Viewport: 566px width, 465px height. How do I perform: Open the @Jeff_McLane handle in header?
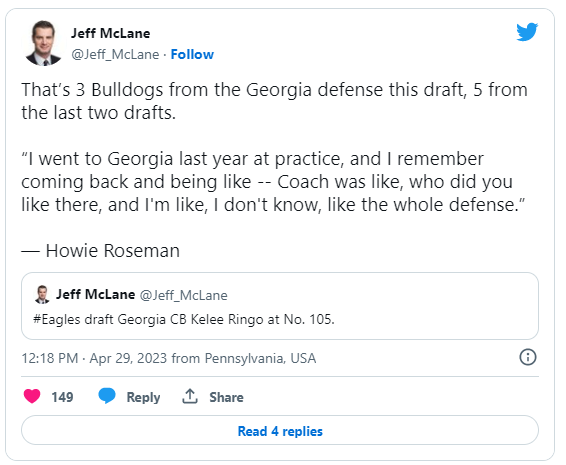pos(115,55)
